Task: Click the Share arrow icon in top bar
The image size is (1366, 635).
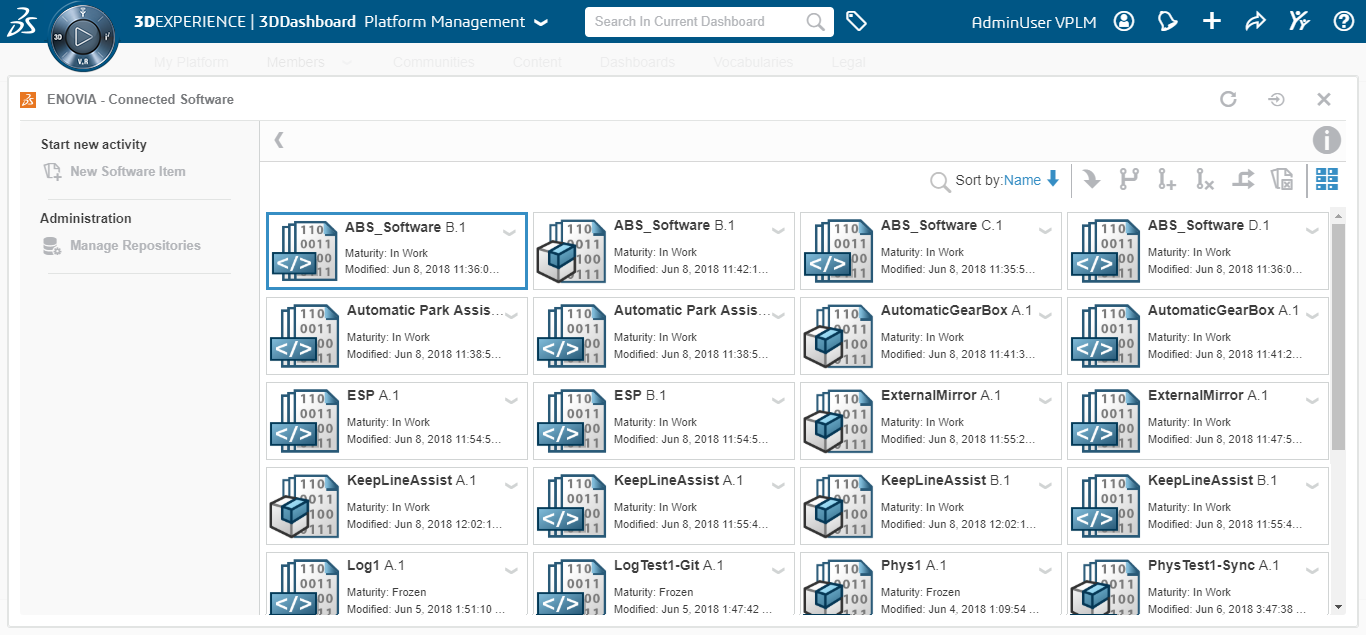Action: pos(1256,21)
